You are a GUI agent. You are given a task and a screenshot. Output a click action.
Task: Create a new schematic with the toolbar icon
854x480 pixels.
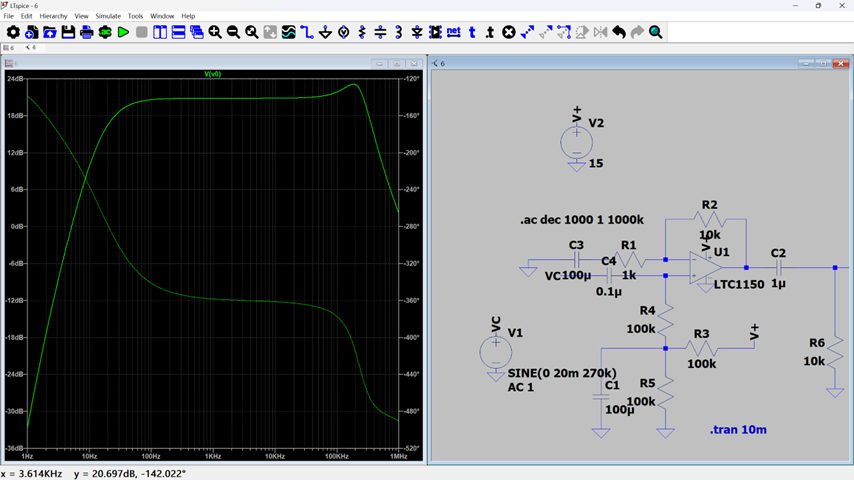point(32,32)
